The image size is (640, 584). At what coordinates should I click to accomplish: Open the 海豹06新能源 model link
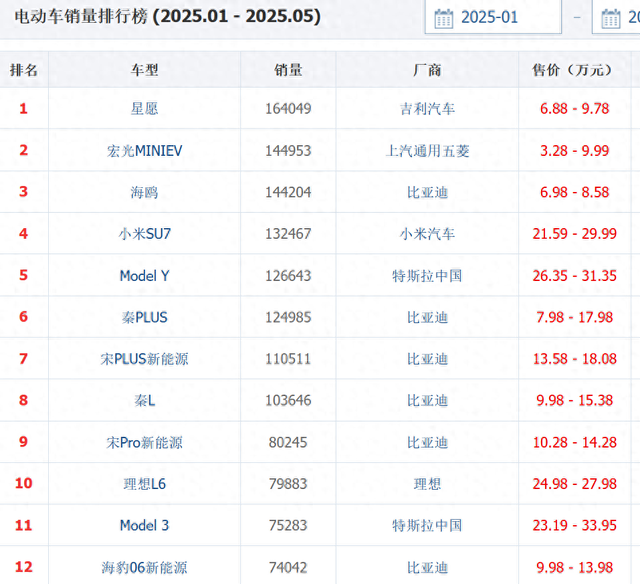144,568
